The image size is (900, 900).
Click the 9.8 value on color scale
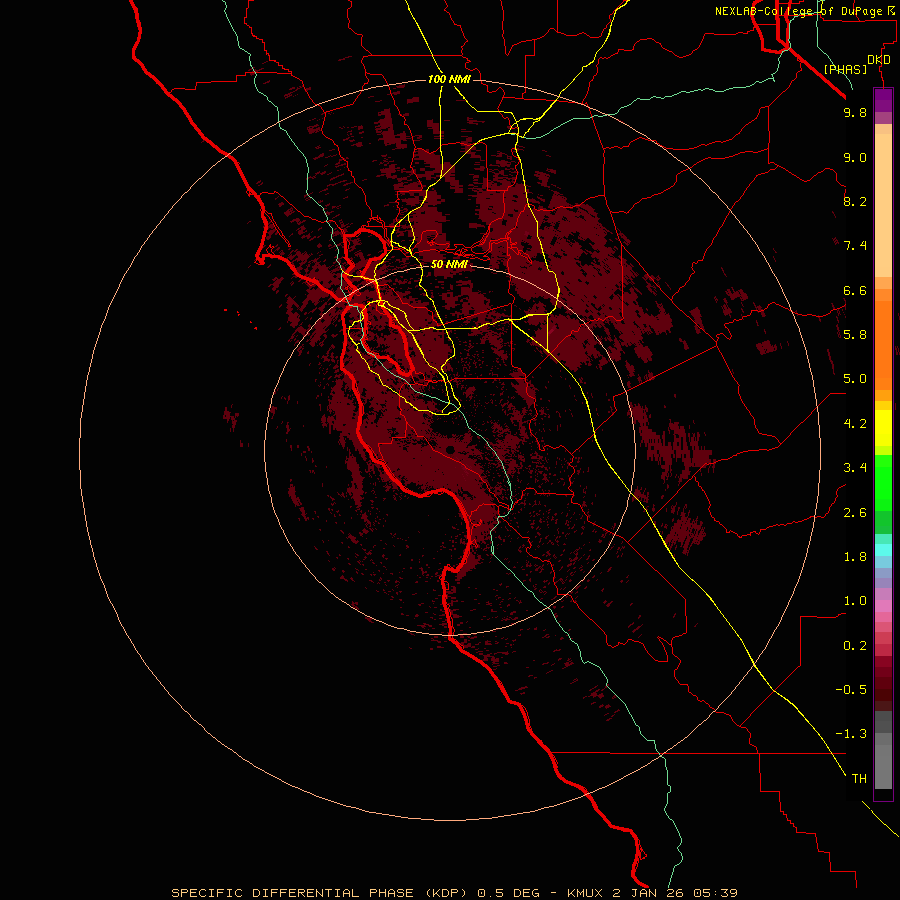pyautogui.click(x=855, y=112)
